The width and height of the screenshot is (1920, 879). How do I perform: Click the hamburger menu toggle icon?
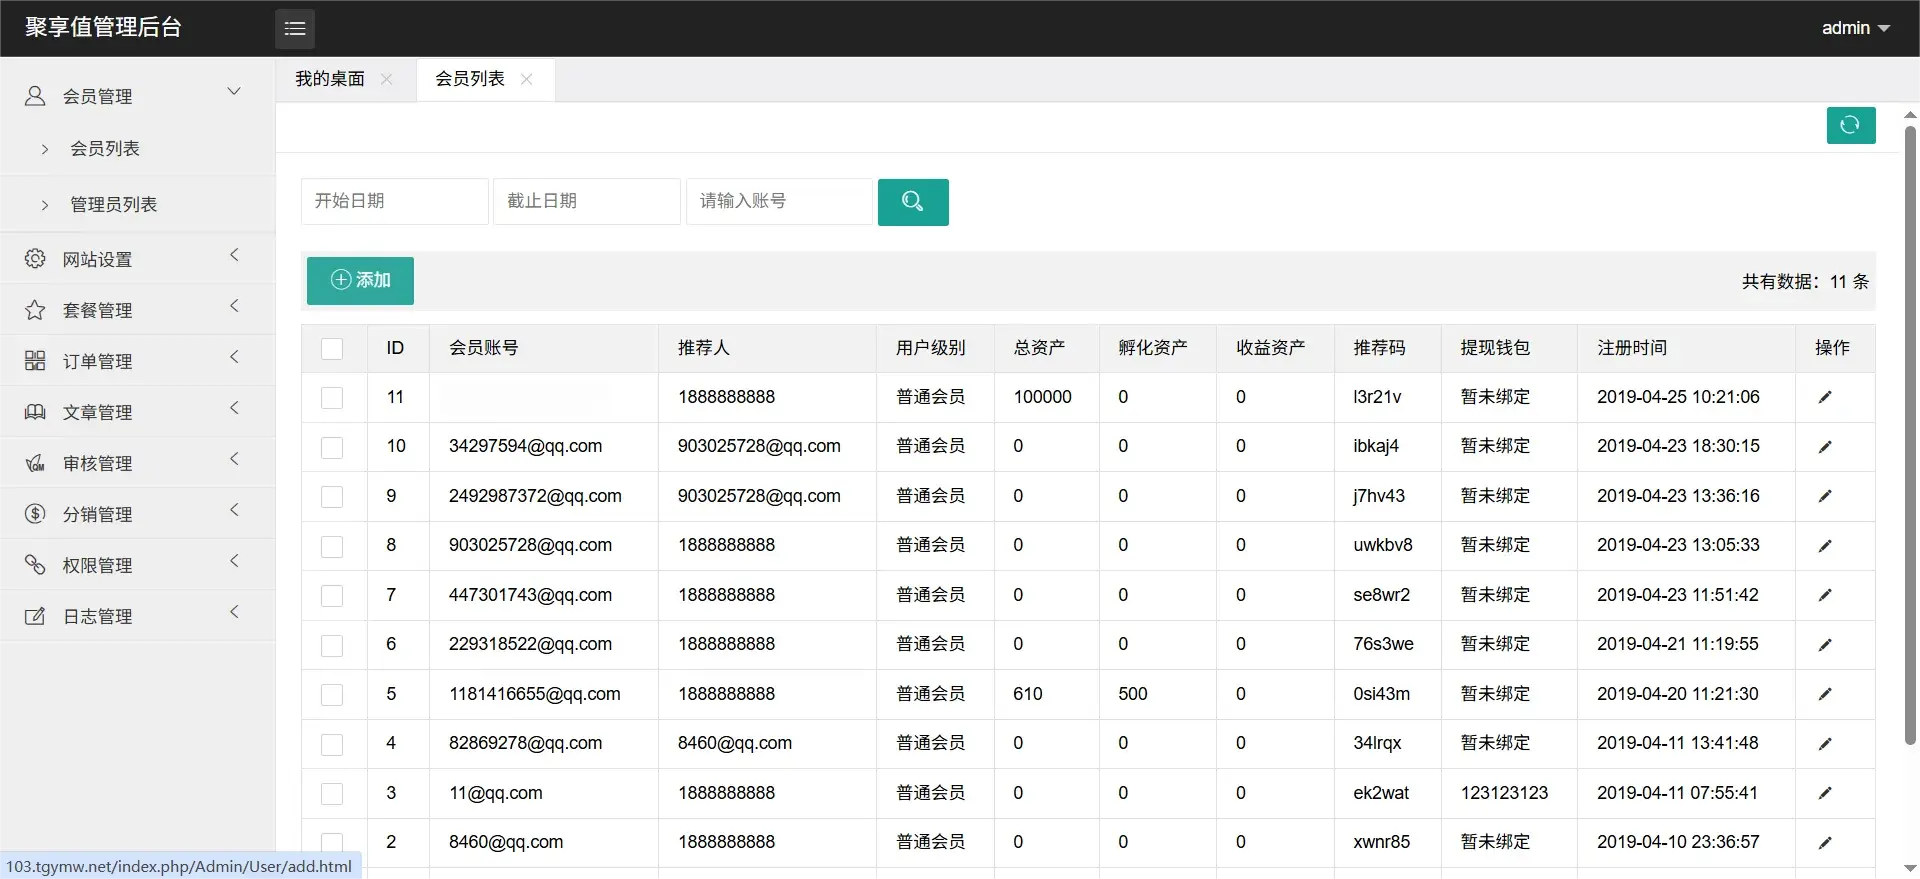click(294, 29)
